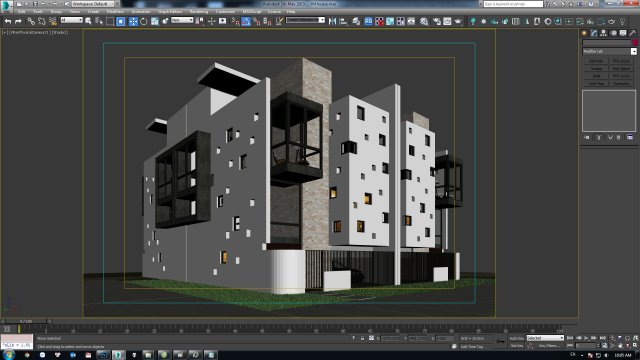
Task: Open the Workspace: Default dropdown
Action: (93, 4)
